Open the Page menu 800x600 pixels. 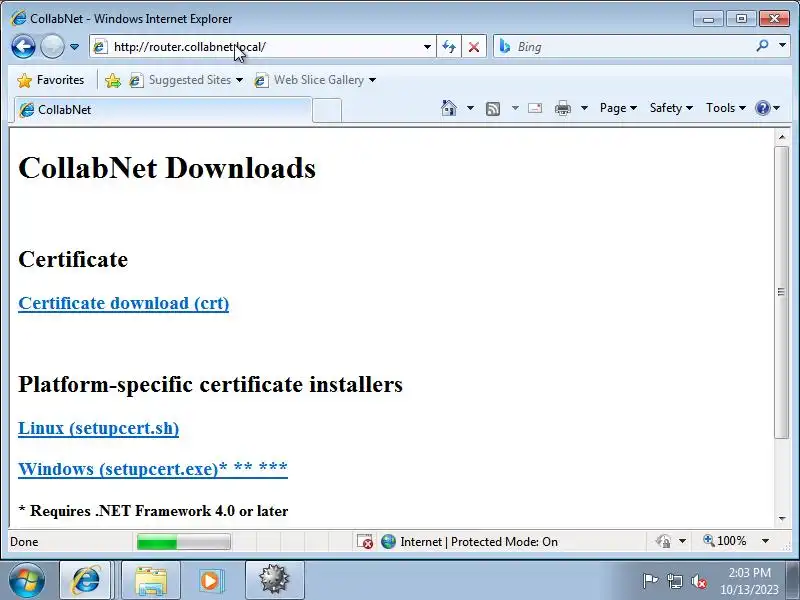tap(618, 108)
